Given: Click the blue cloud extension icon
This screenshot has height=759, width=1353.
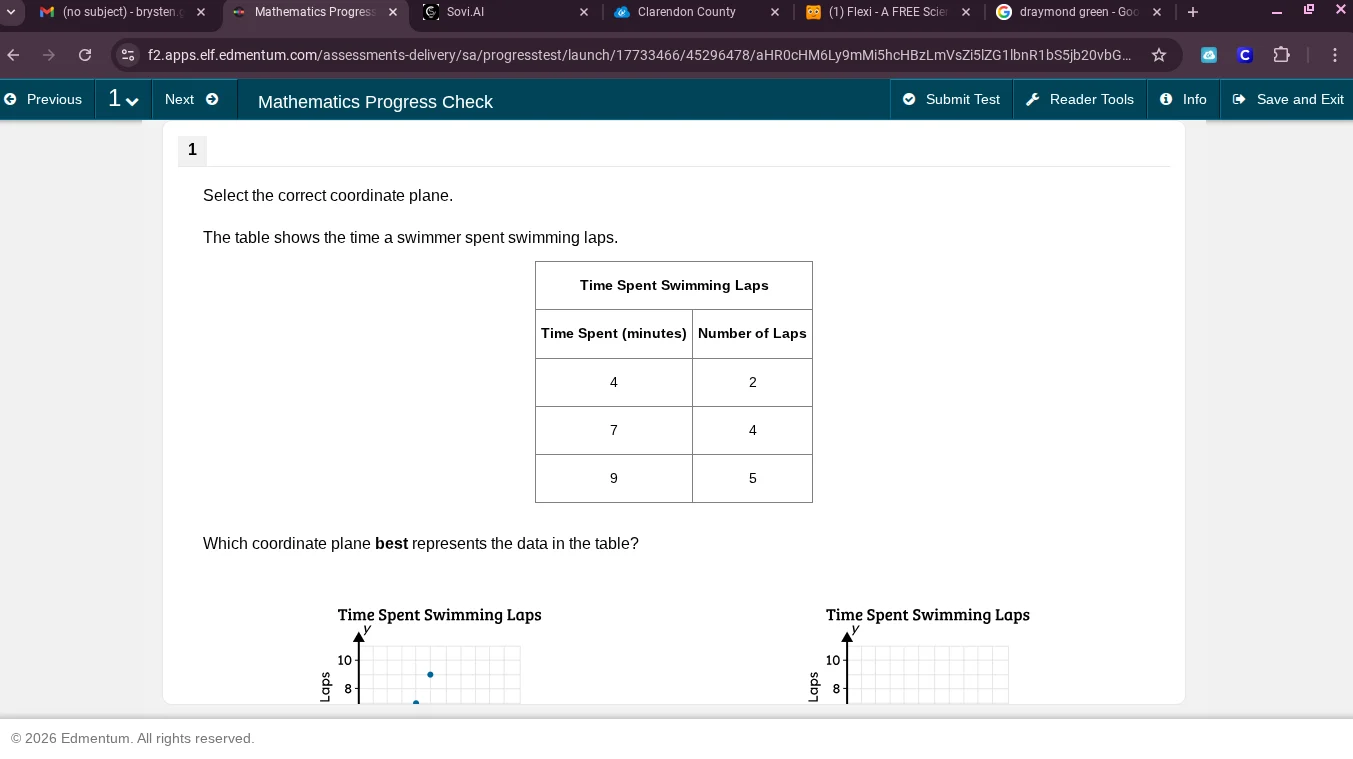Looking at the screenshot, I should [1209, 55].
